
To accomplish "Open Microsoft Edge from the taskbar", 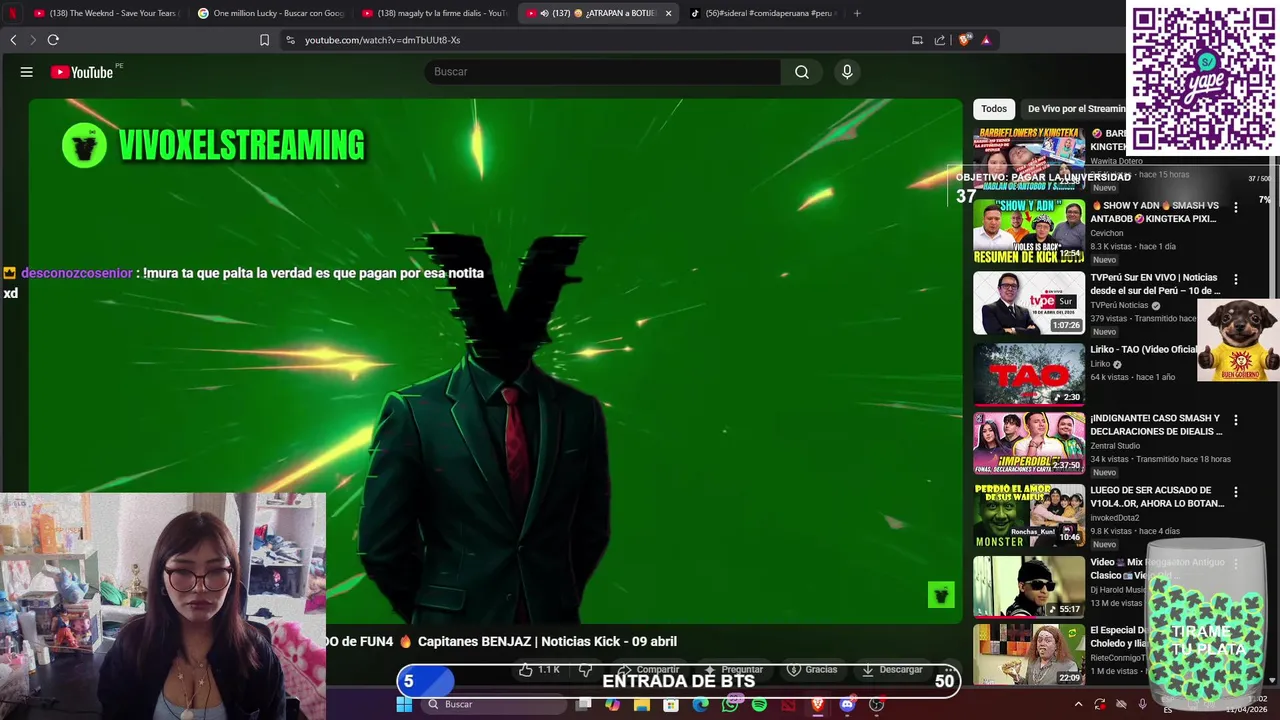I will [x=700, y=704].
